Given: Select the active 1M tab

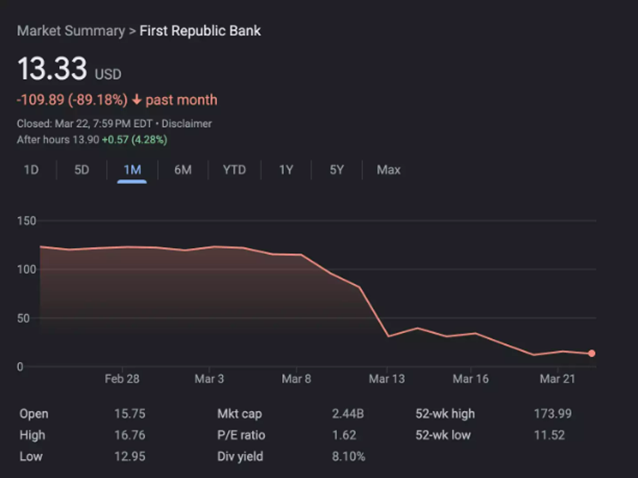Looking at the screenshot, I should point(132,170).
